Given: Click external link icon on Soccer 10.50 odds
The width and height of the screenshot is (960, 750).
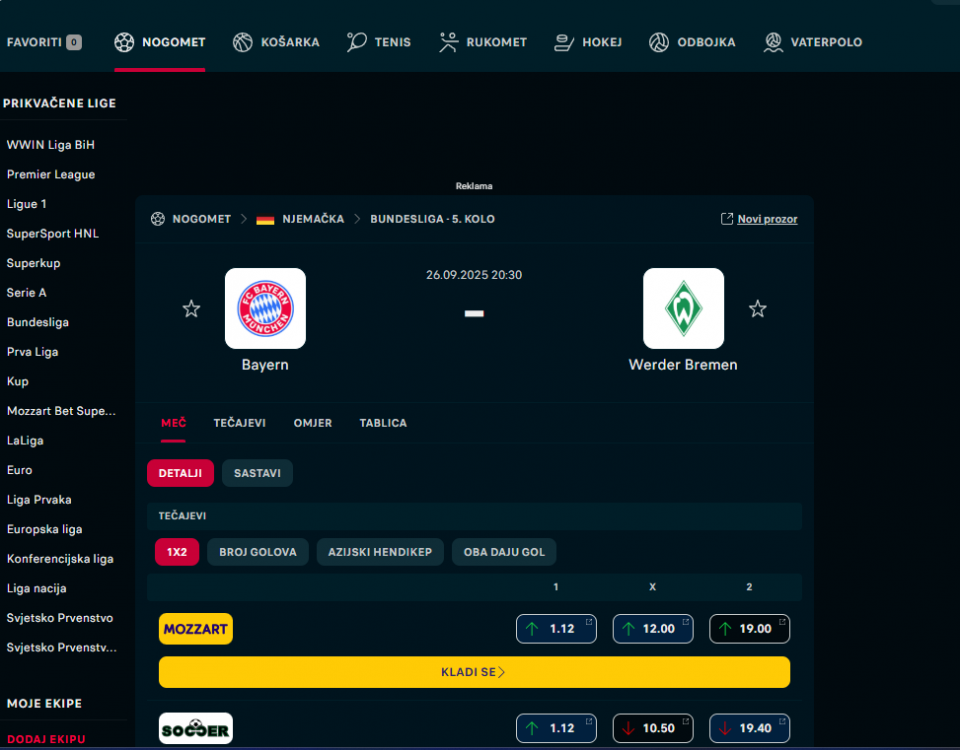Looking at the screenshot, I should click(686, 721).
